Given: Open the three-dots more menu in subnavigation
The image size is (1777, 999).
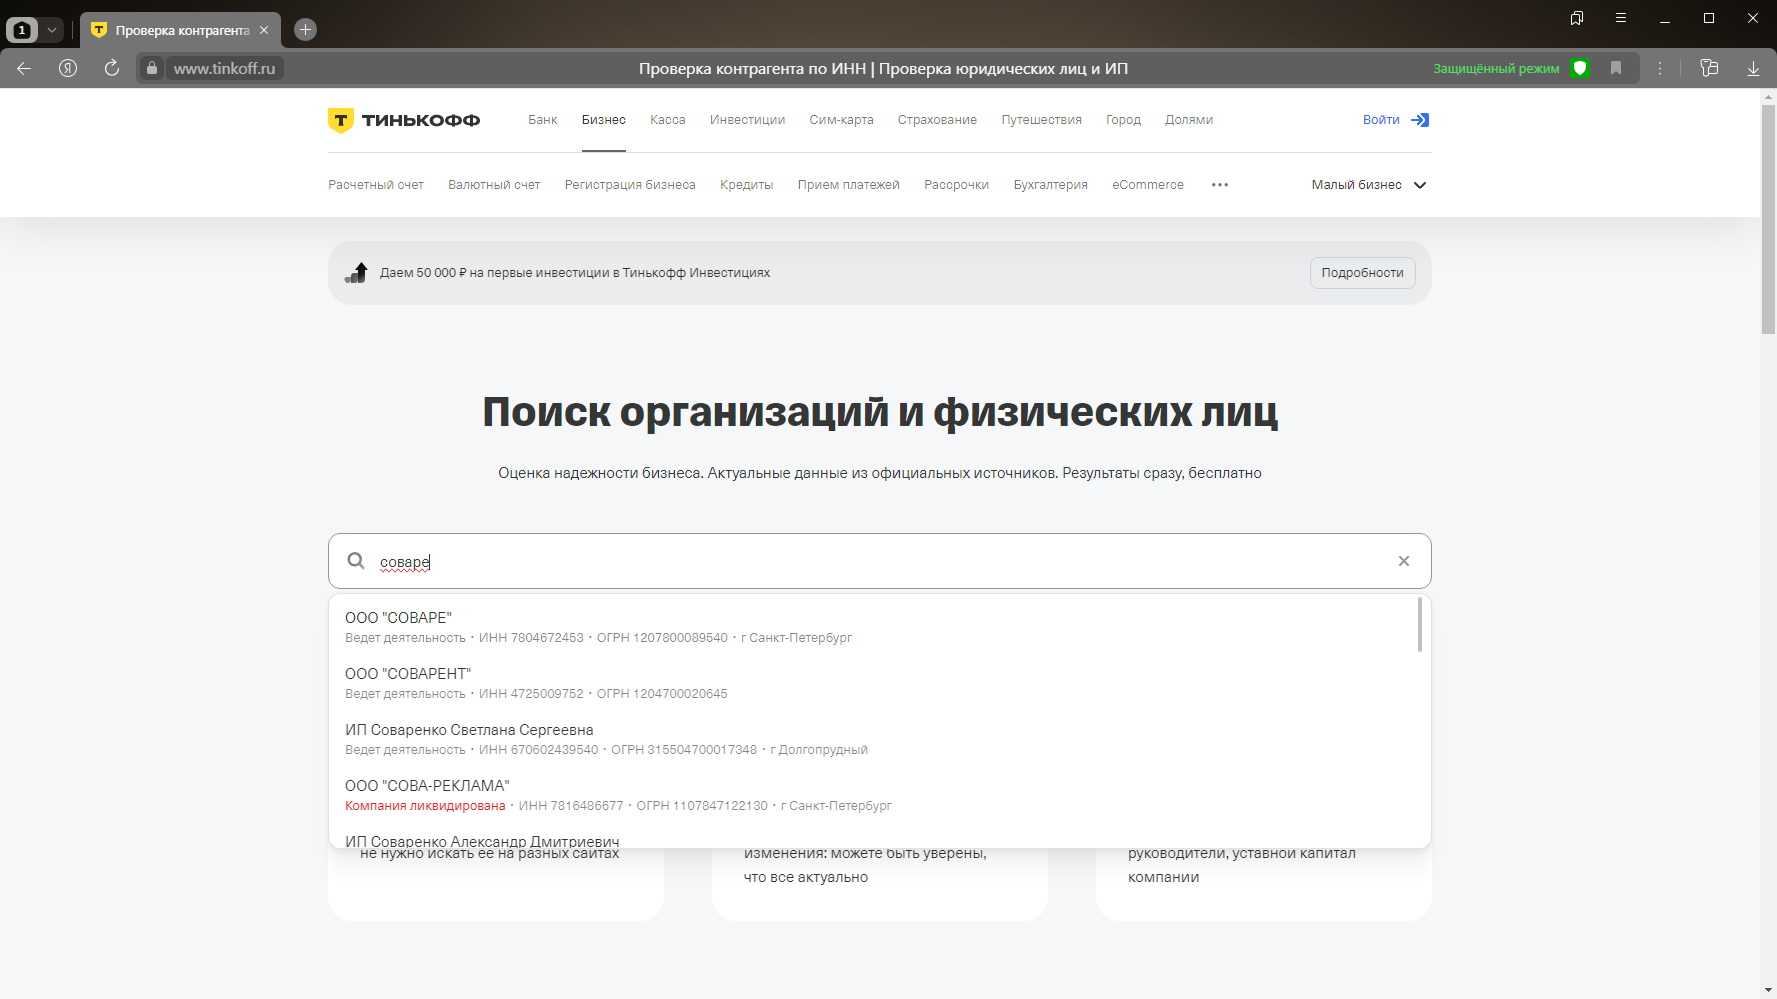Looking at the screenshot, I should click(1220, 185).
